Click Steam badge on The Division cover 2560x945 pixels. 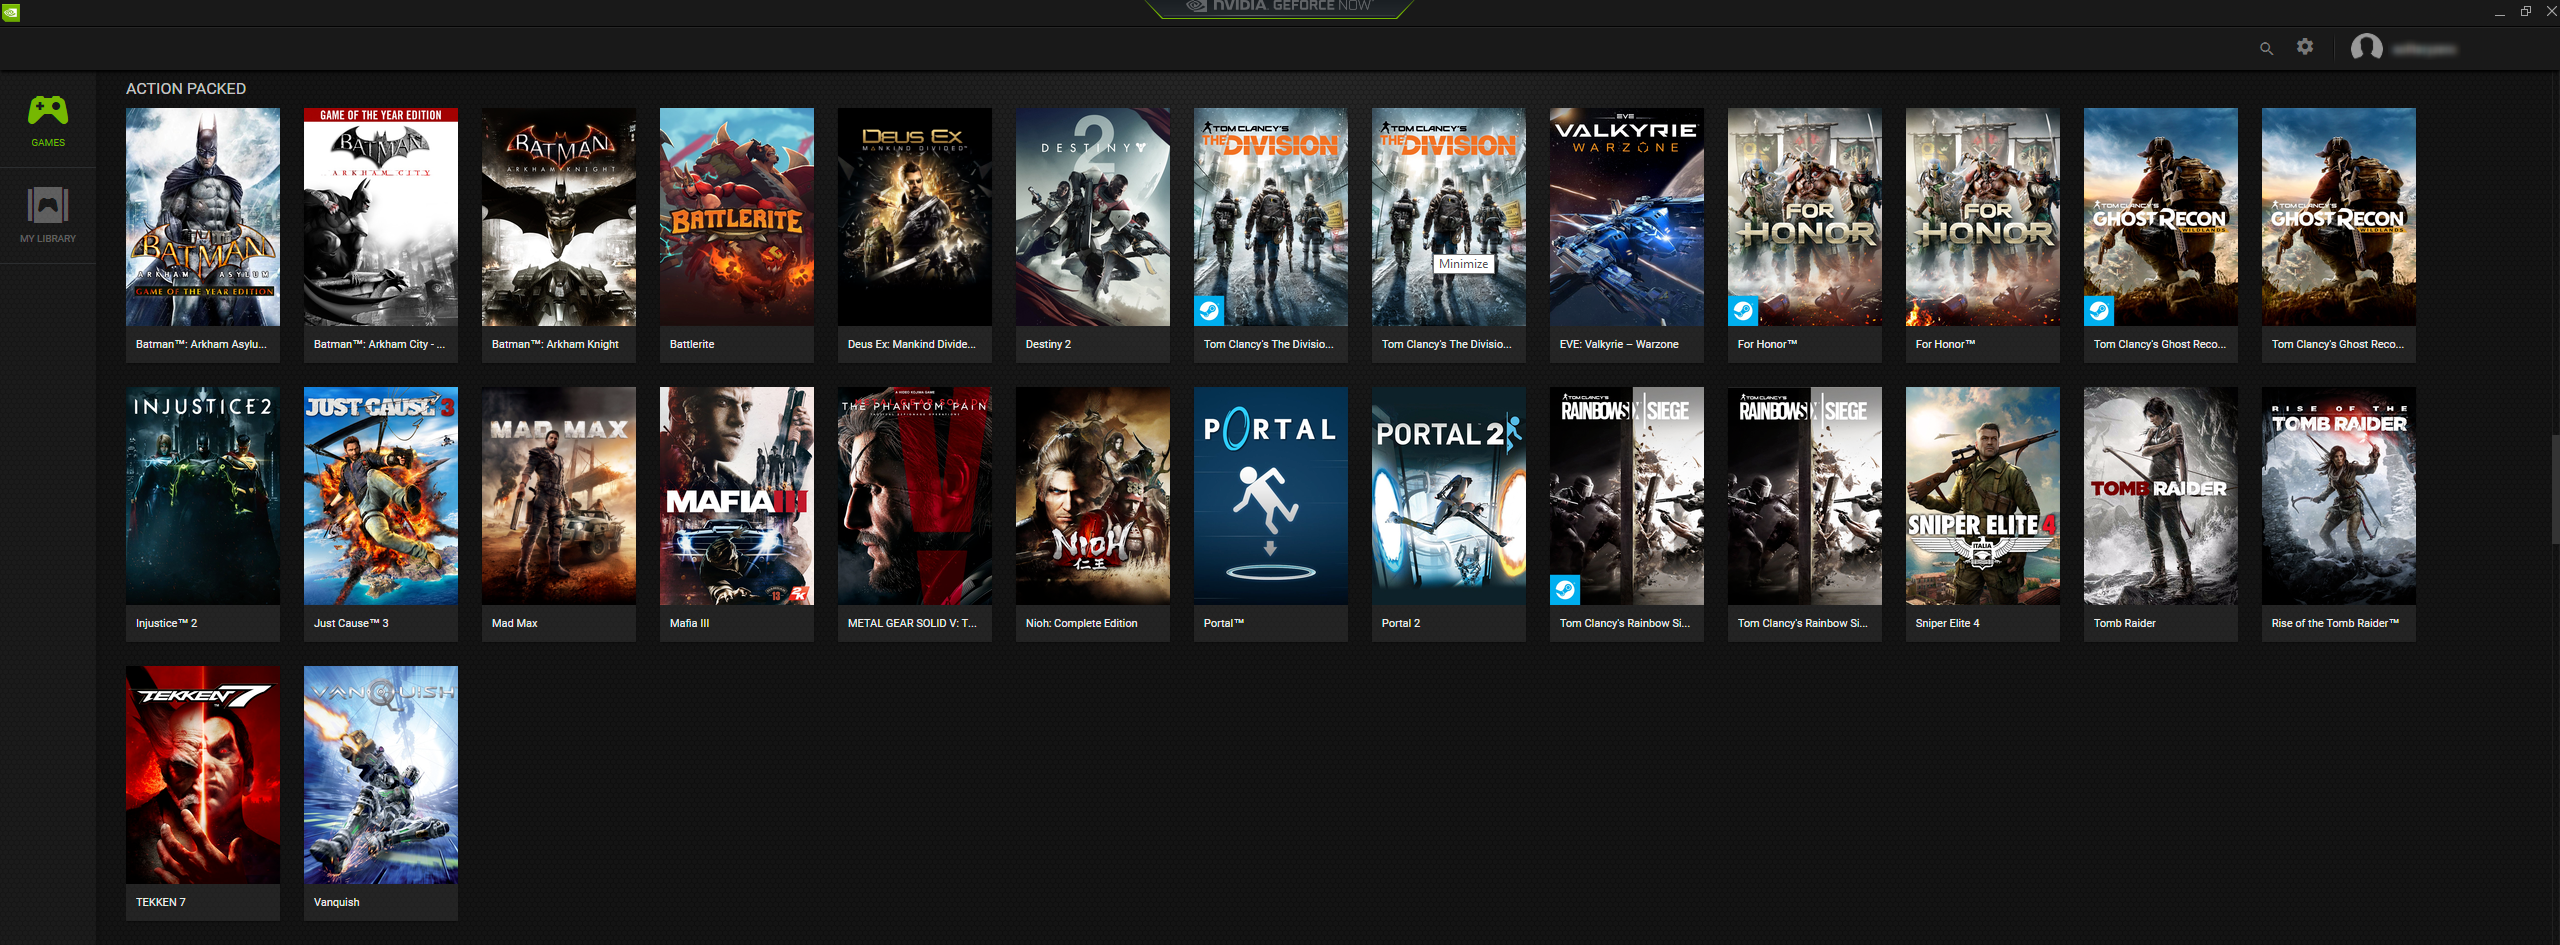coord(1209,311)
